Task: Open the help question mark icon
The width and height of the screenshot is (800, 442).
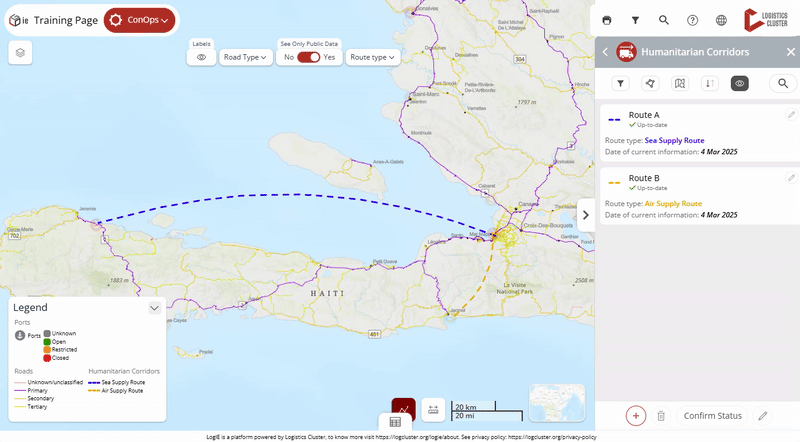Action: pos(692,20)
